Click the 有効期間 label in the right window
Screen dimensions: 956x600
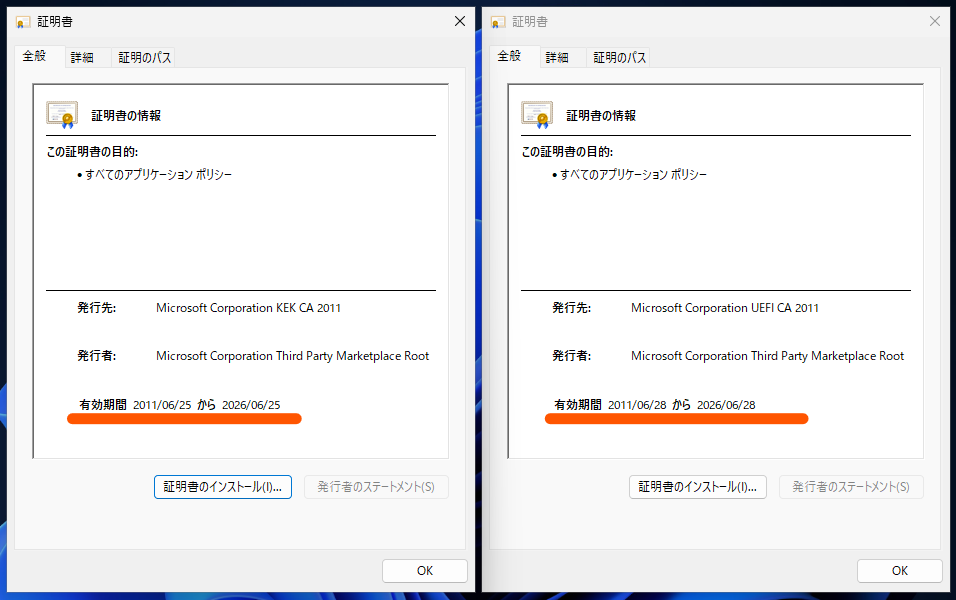coord(578,405)
